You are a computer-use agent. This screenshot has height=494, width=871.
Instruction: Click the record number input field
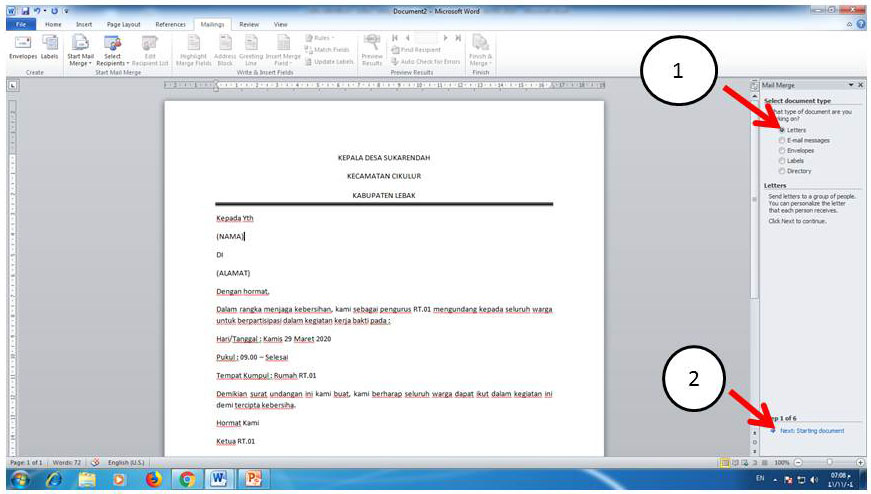pyautogui.click(x=427, y=38)
